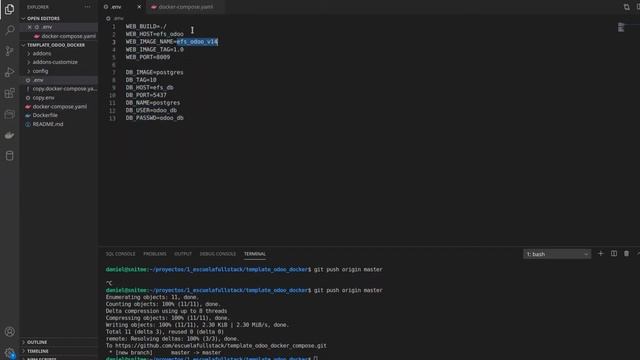640x360 pixels.
Task: Click highlighted efs_odoo_v14 value
Action: click(x=197, y=42)
